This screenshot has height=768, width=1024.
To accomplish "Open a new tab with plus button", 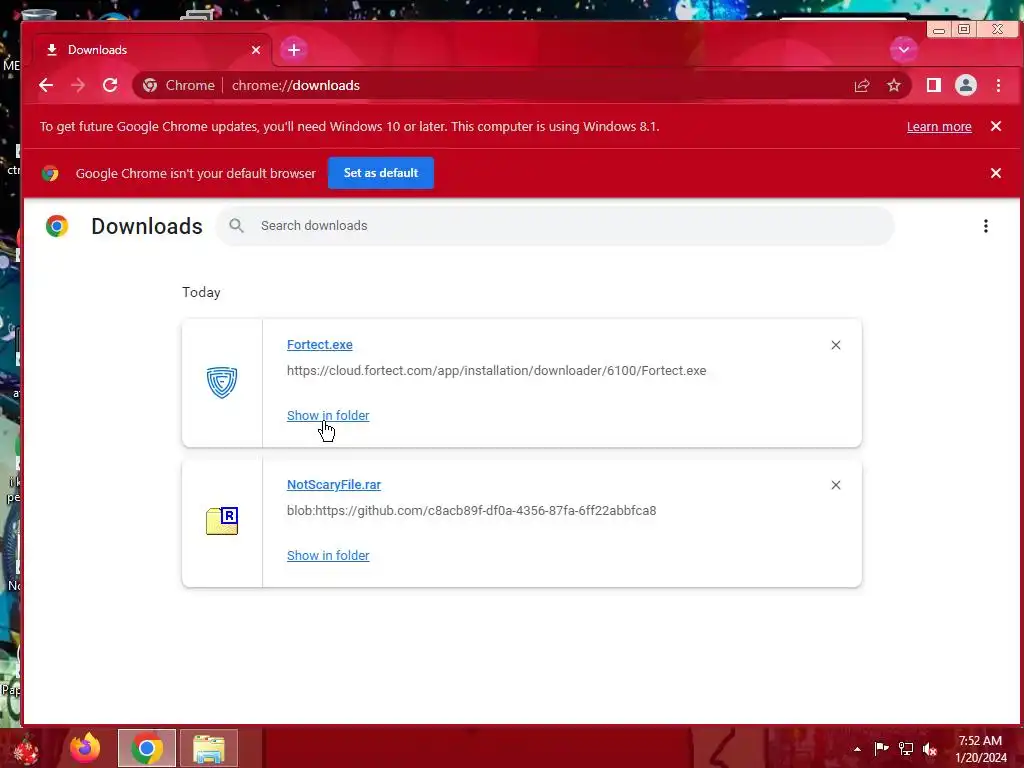I will click(x=294, y=50).
